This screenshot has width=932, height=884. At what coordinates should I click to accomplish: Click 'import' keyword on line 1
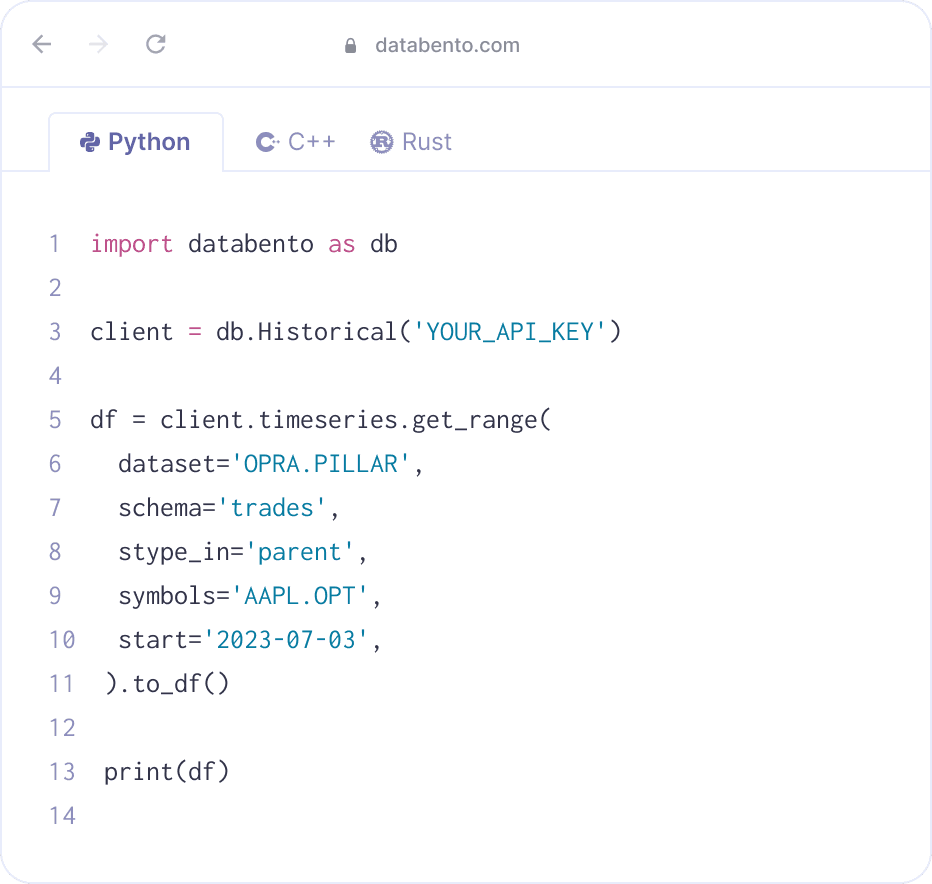coord(131,244)
